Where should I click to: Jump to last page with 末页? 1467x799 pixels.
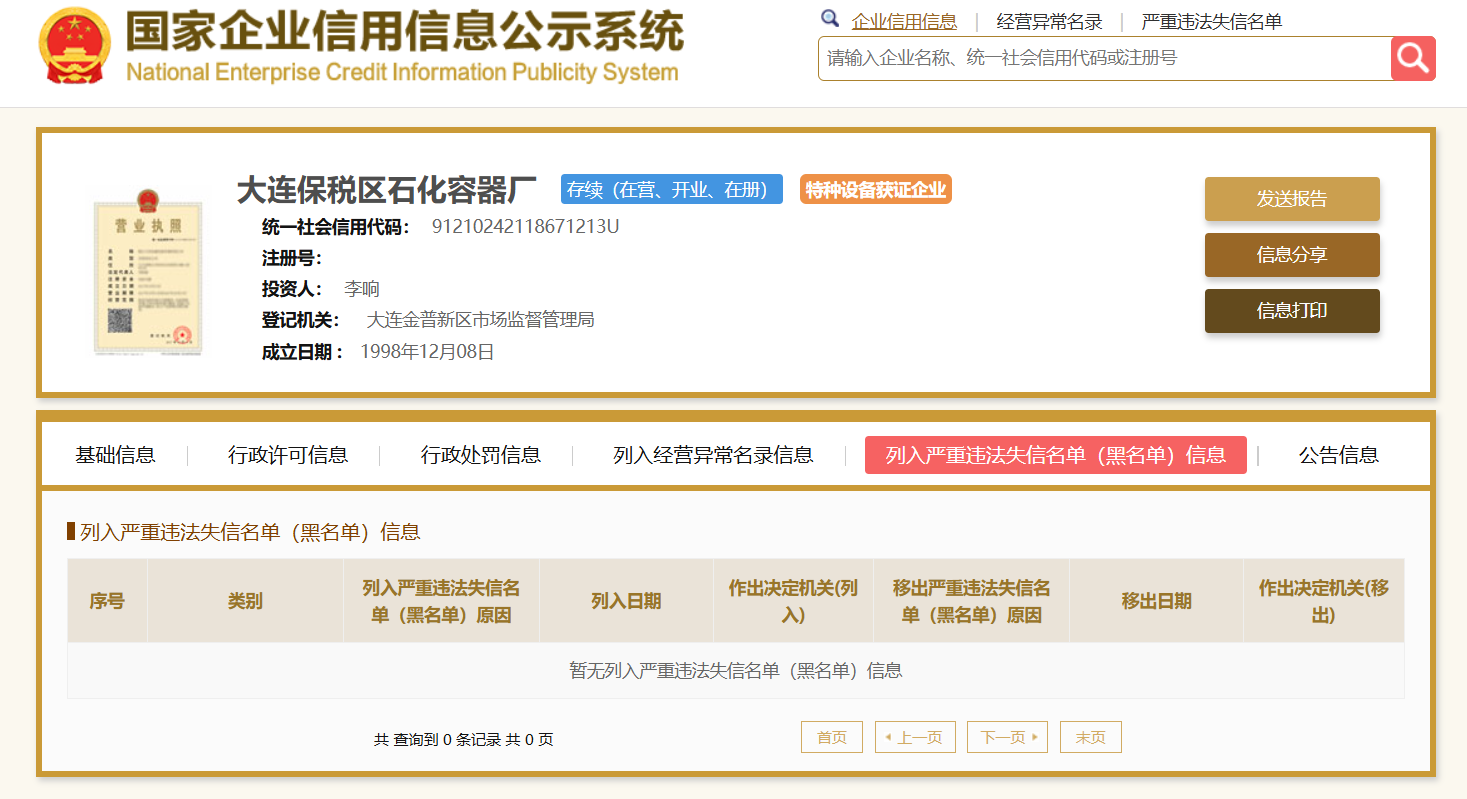[1091, 737]
